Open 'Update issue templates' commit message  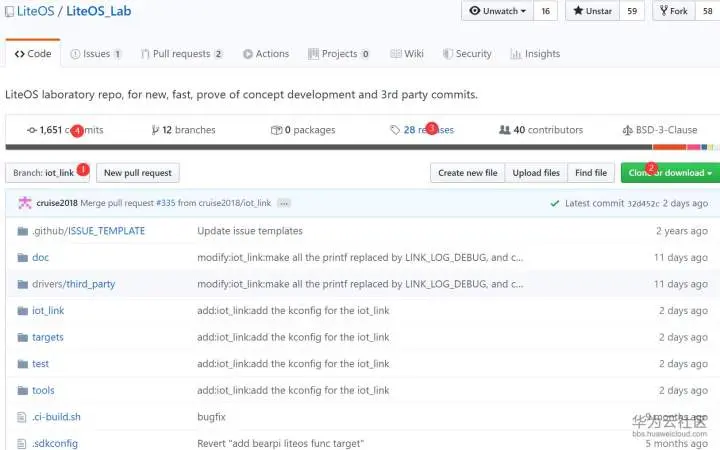(x=250, y=231)
